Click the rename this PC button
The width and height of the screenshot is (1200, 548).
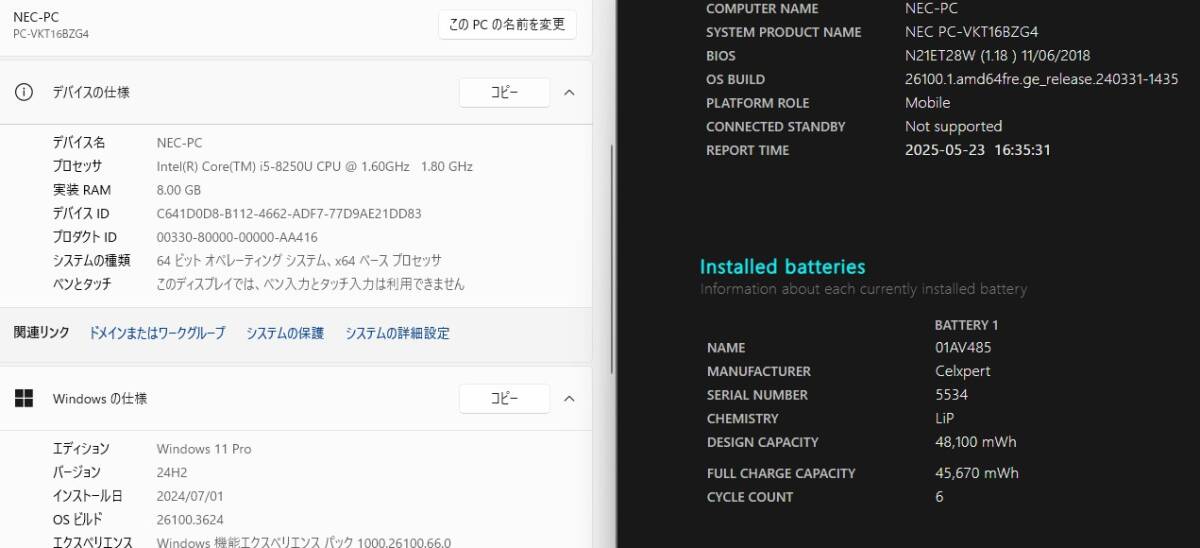point(507,24)
